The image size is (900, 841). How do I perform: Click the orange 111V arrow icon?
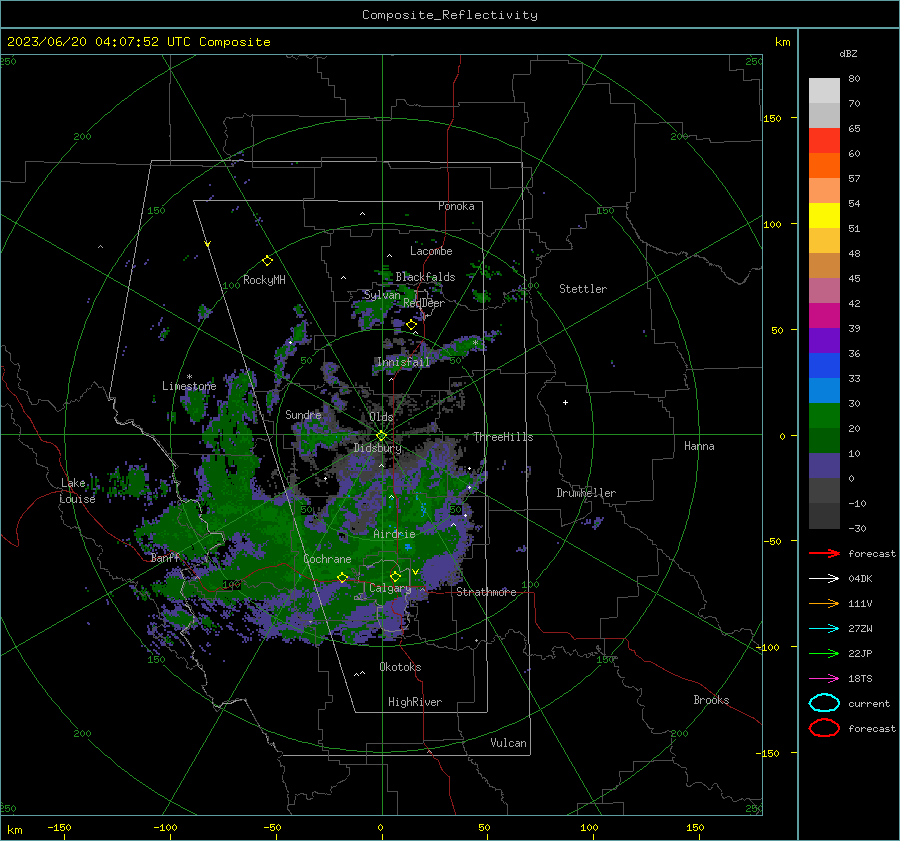tap(824, 603)
